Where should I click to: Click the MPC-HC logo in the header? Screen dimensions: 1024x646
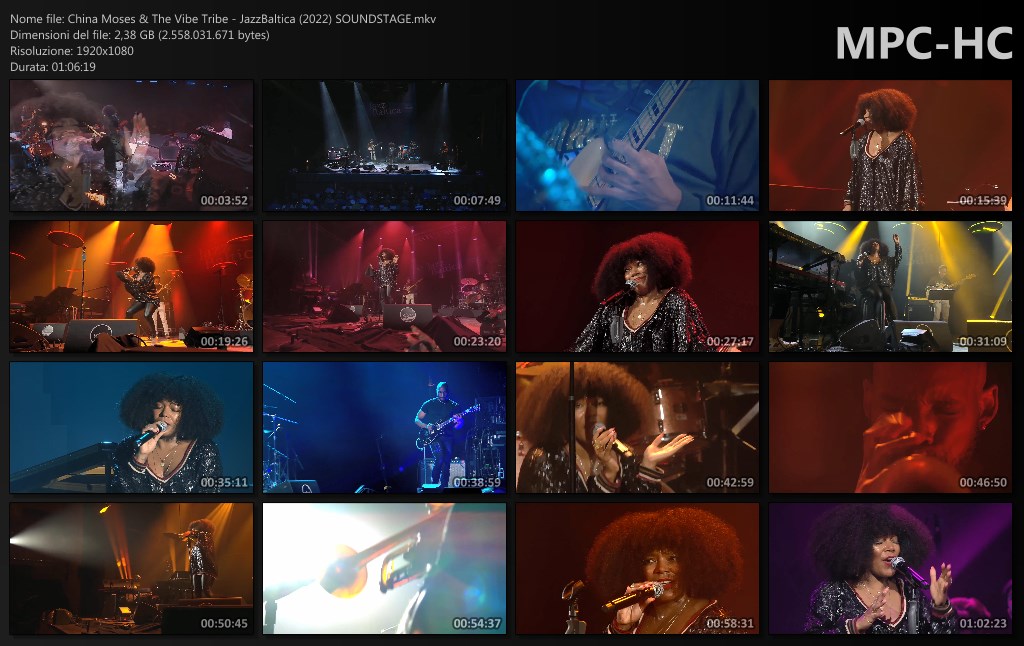(x=923, y=43)
